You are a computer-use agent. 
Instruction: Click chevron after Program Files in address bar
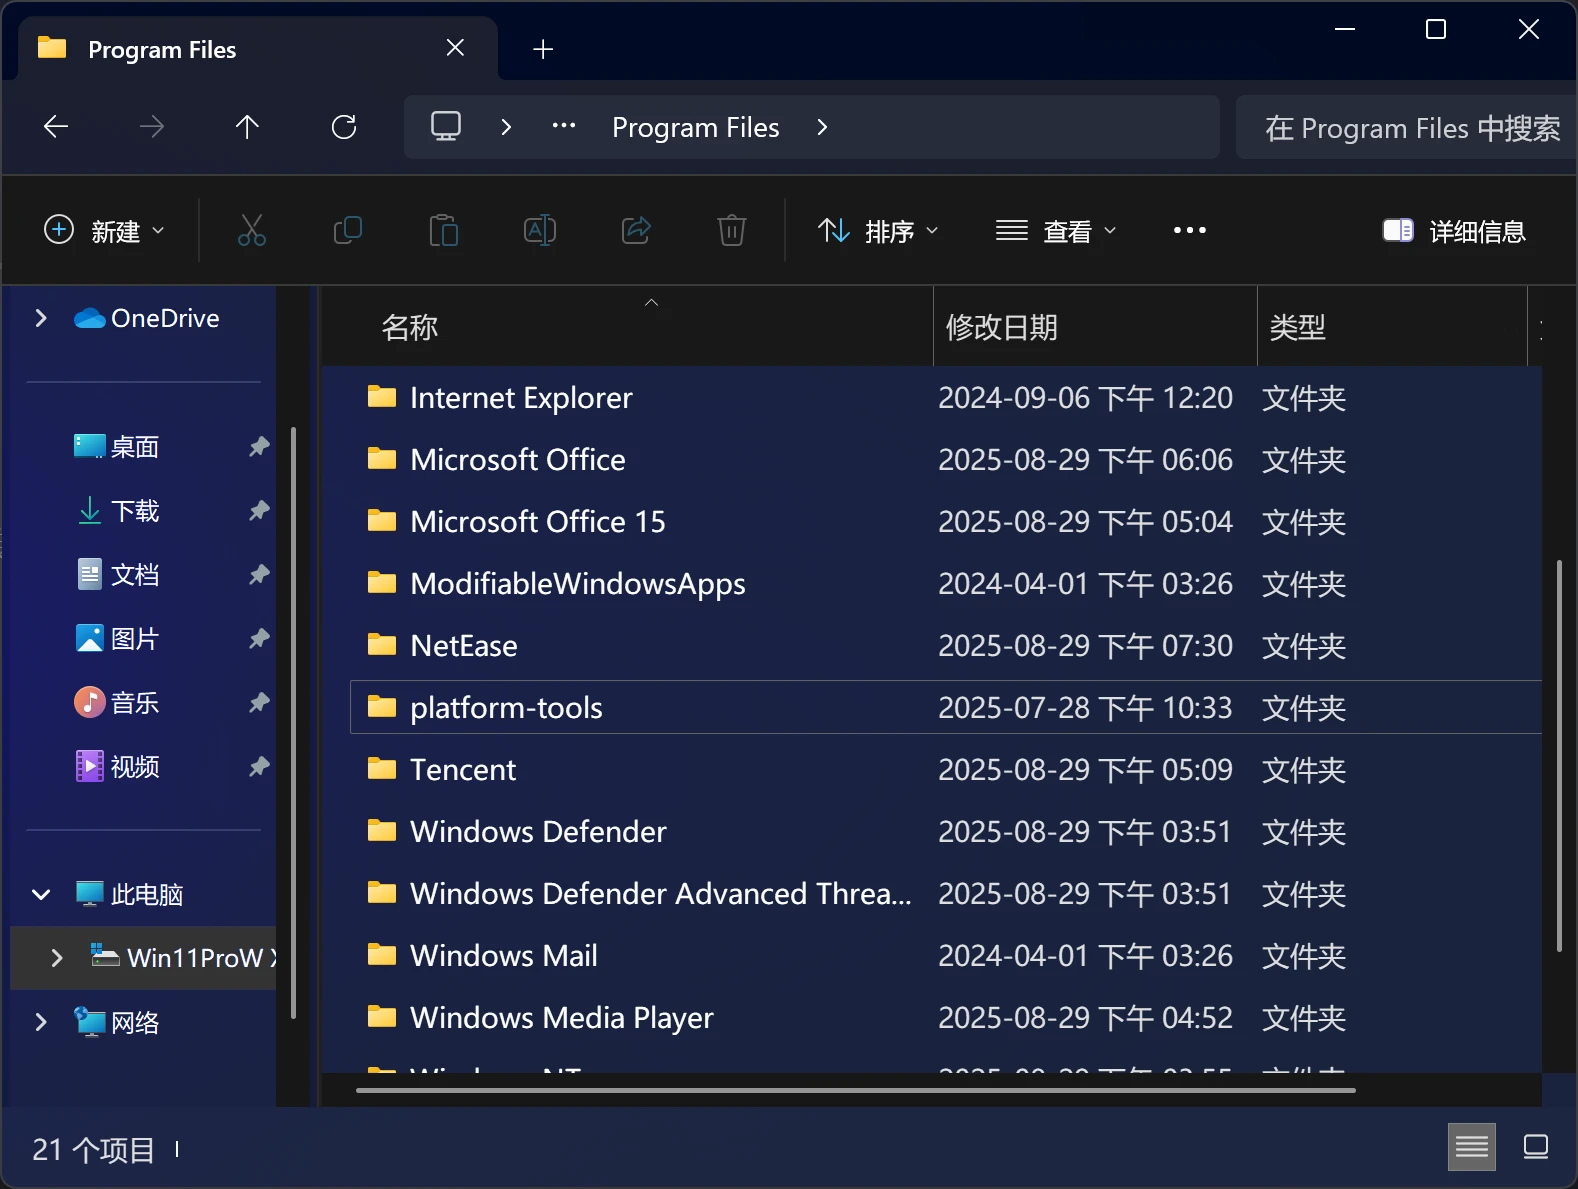click(822, 127)
